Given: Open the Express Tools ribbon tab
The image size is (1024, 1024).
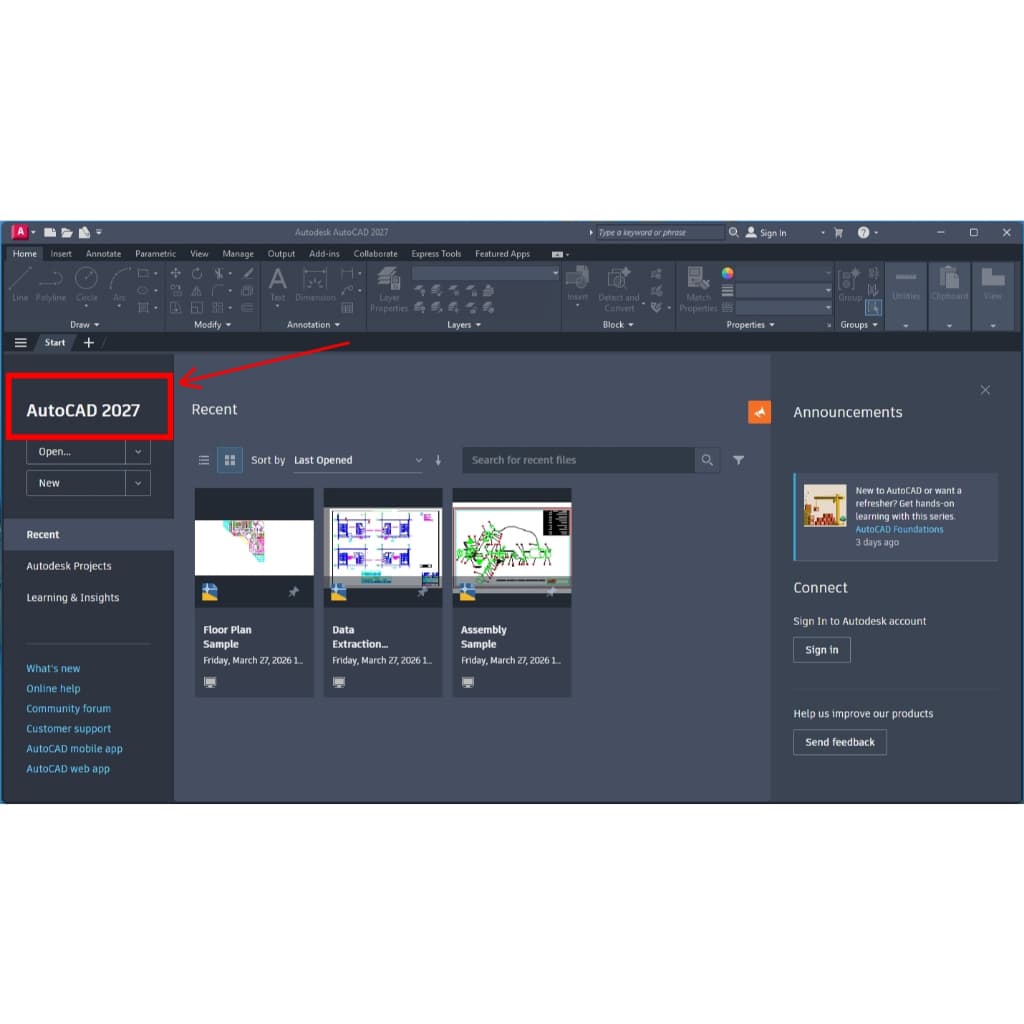Looking at the screenshot, I should coord(436,253).
